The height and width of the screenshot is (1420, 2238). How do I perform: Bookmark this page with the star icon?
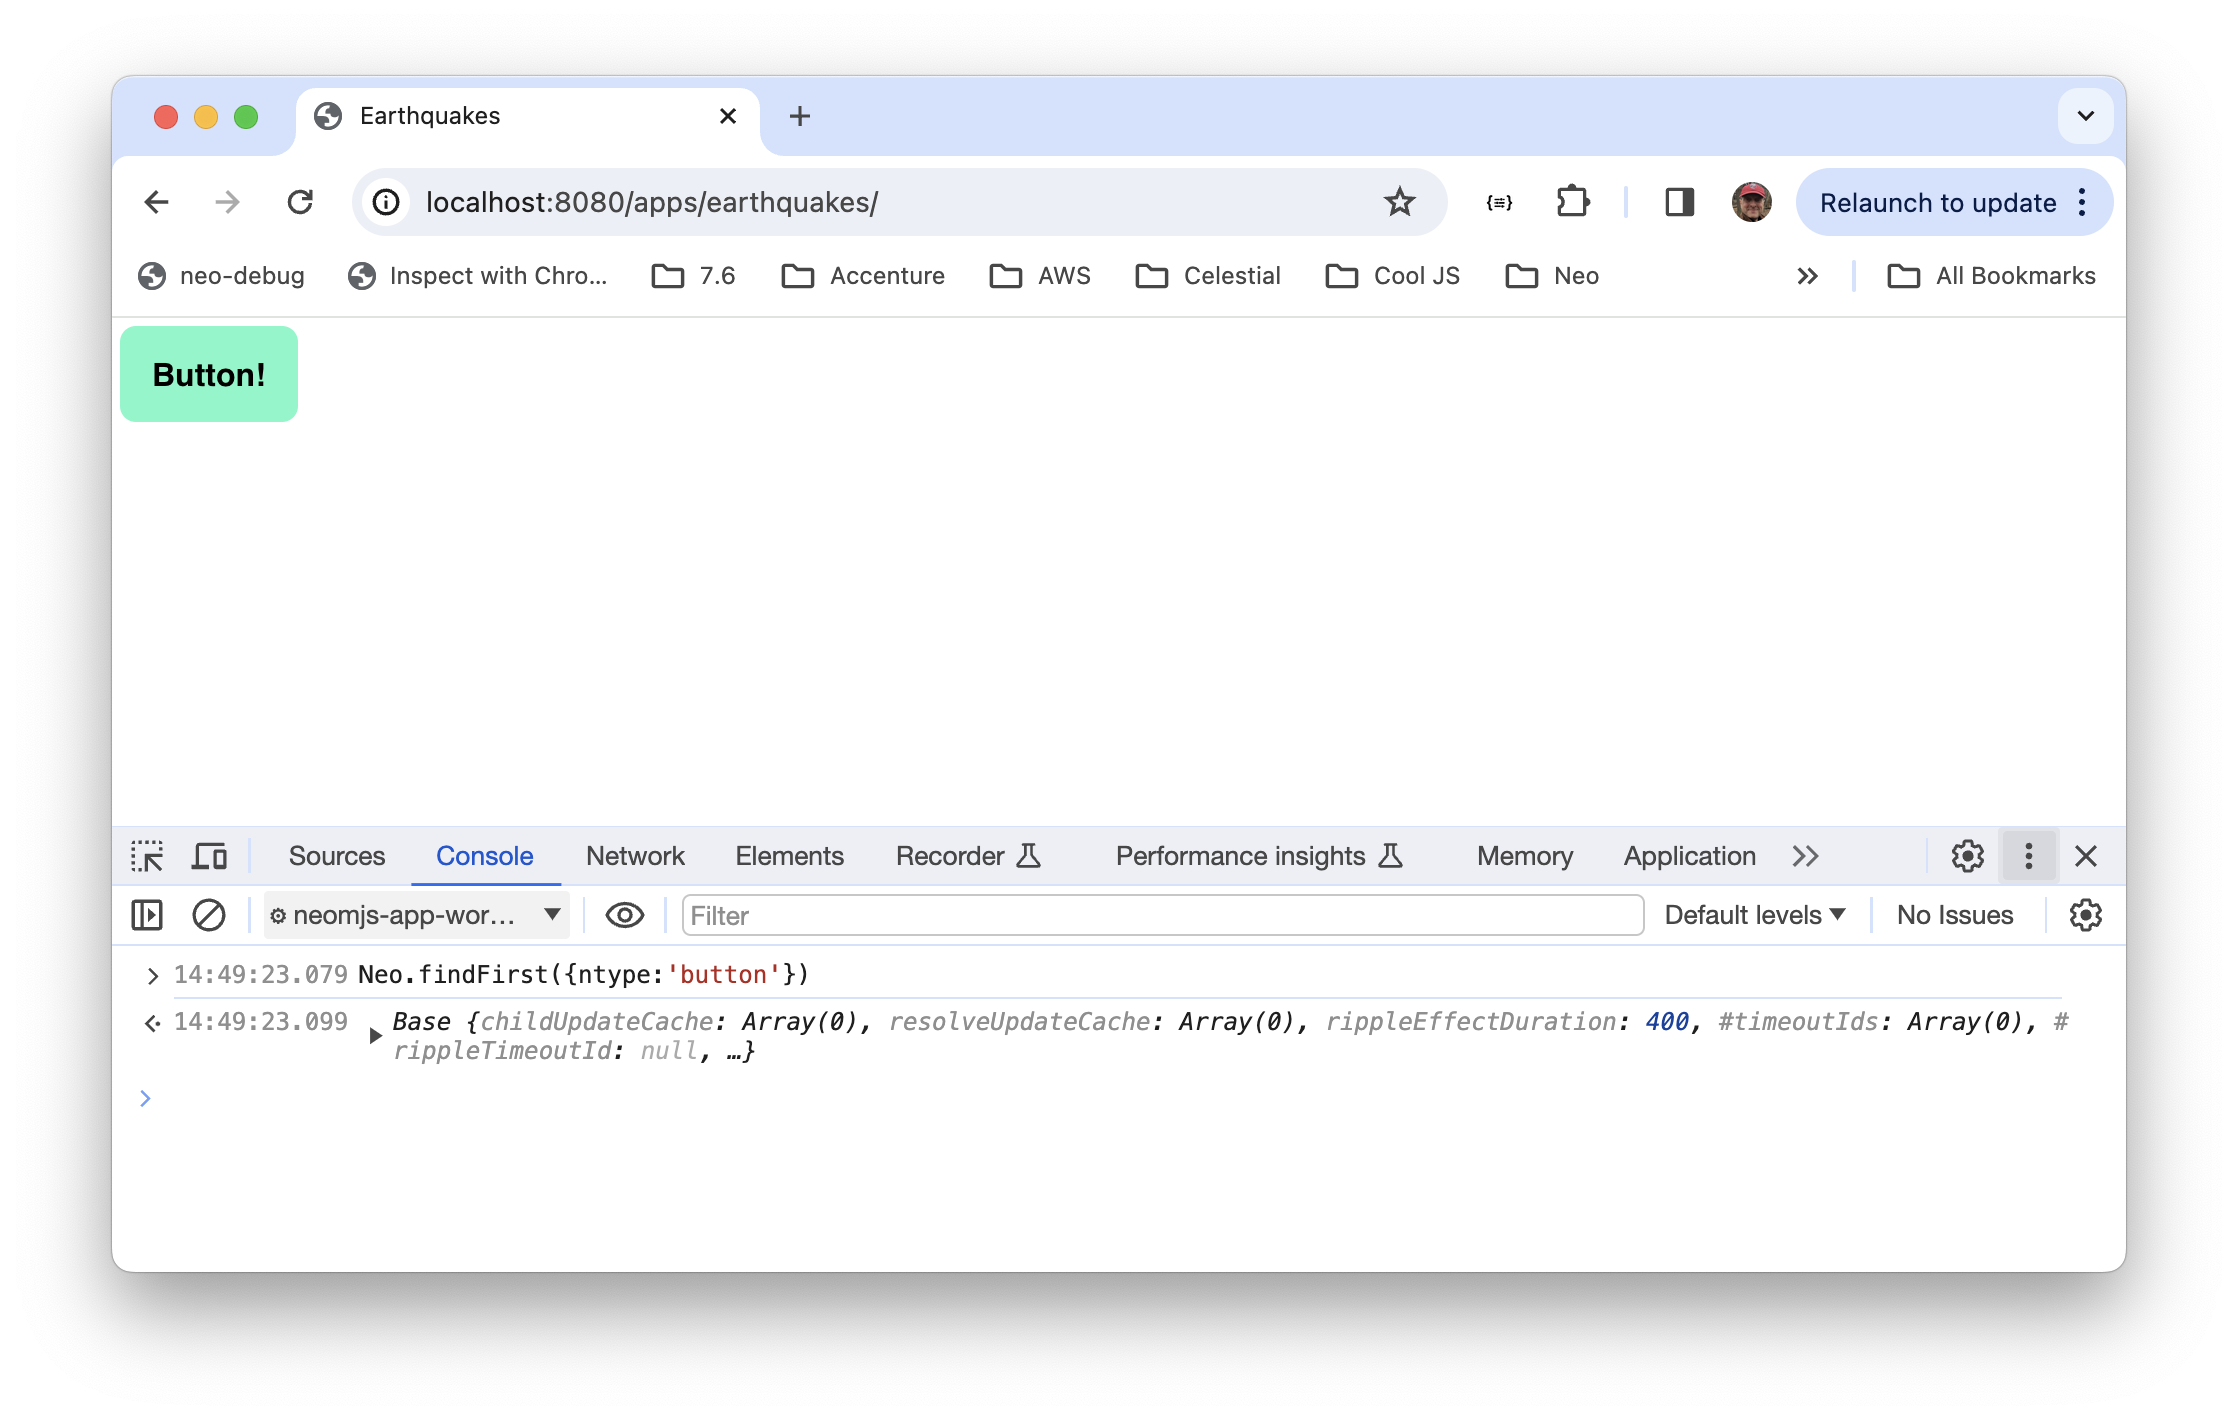point(1399,203)
